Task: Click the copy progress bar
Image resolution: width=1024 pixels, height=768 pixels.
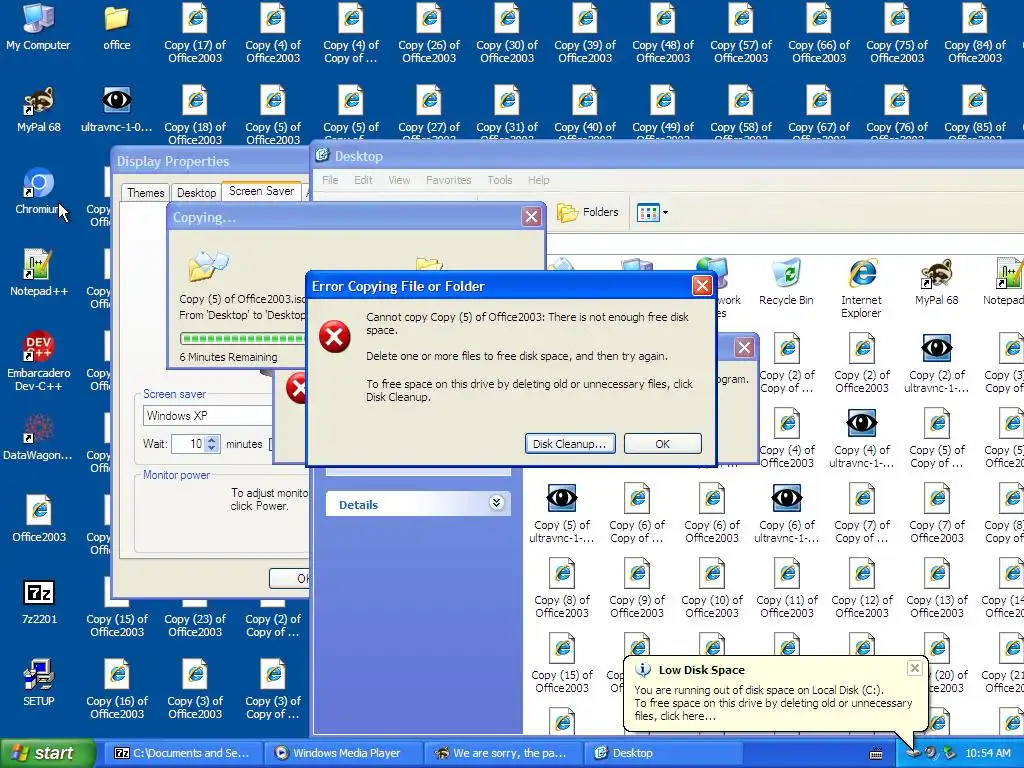Action: pyautogui.click(x=243, y=338)
